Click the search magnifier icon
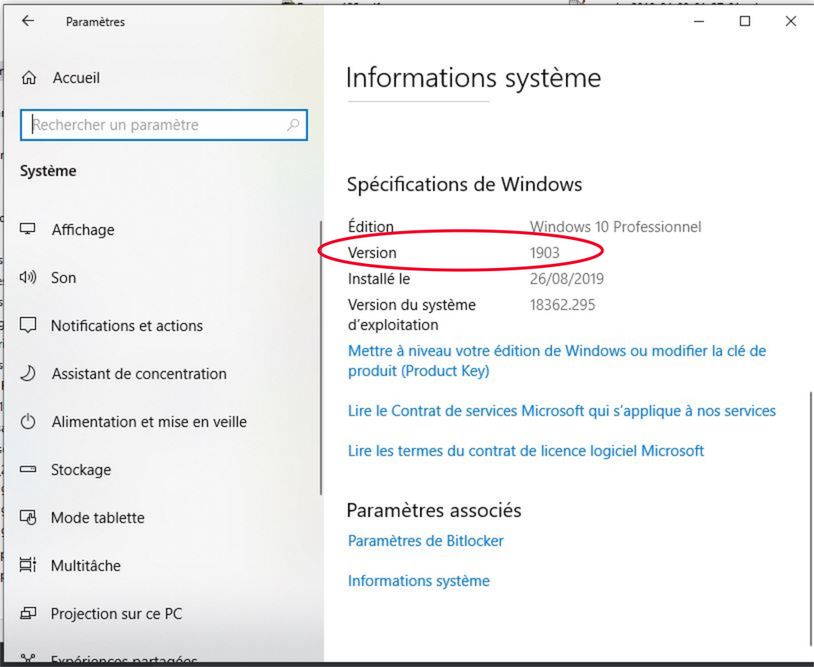The height and width of the screenshot is (667, 814). 293,125
